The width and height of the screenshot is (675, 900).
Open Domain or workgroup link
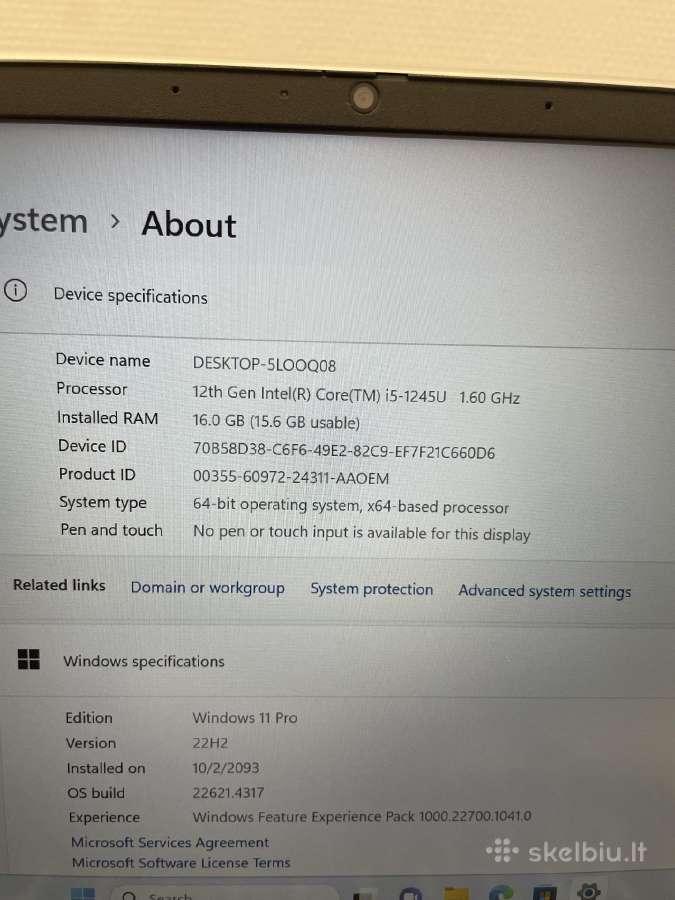coord(208,588)
